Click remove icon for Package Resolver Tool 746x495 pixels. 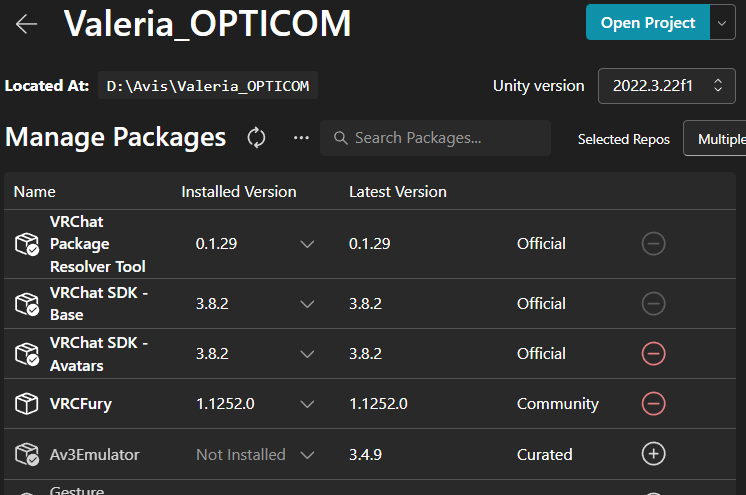click(x=653, y=243)
